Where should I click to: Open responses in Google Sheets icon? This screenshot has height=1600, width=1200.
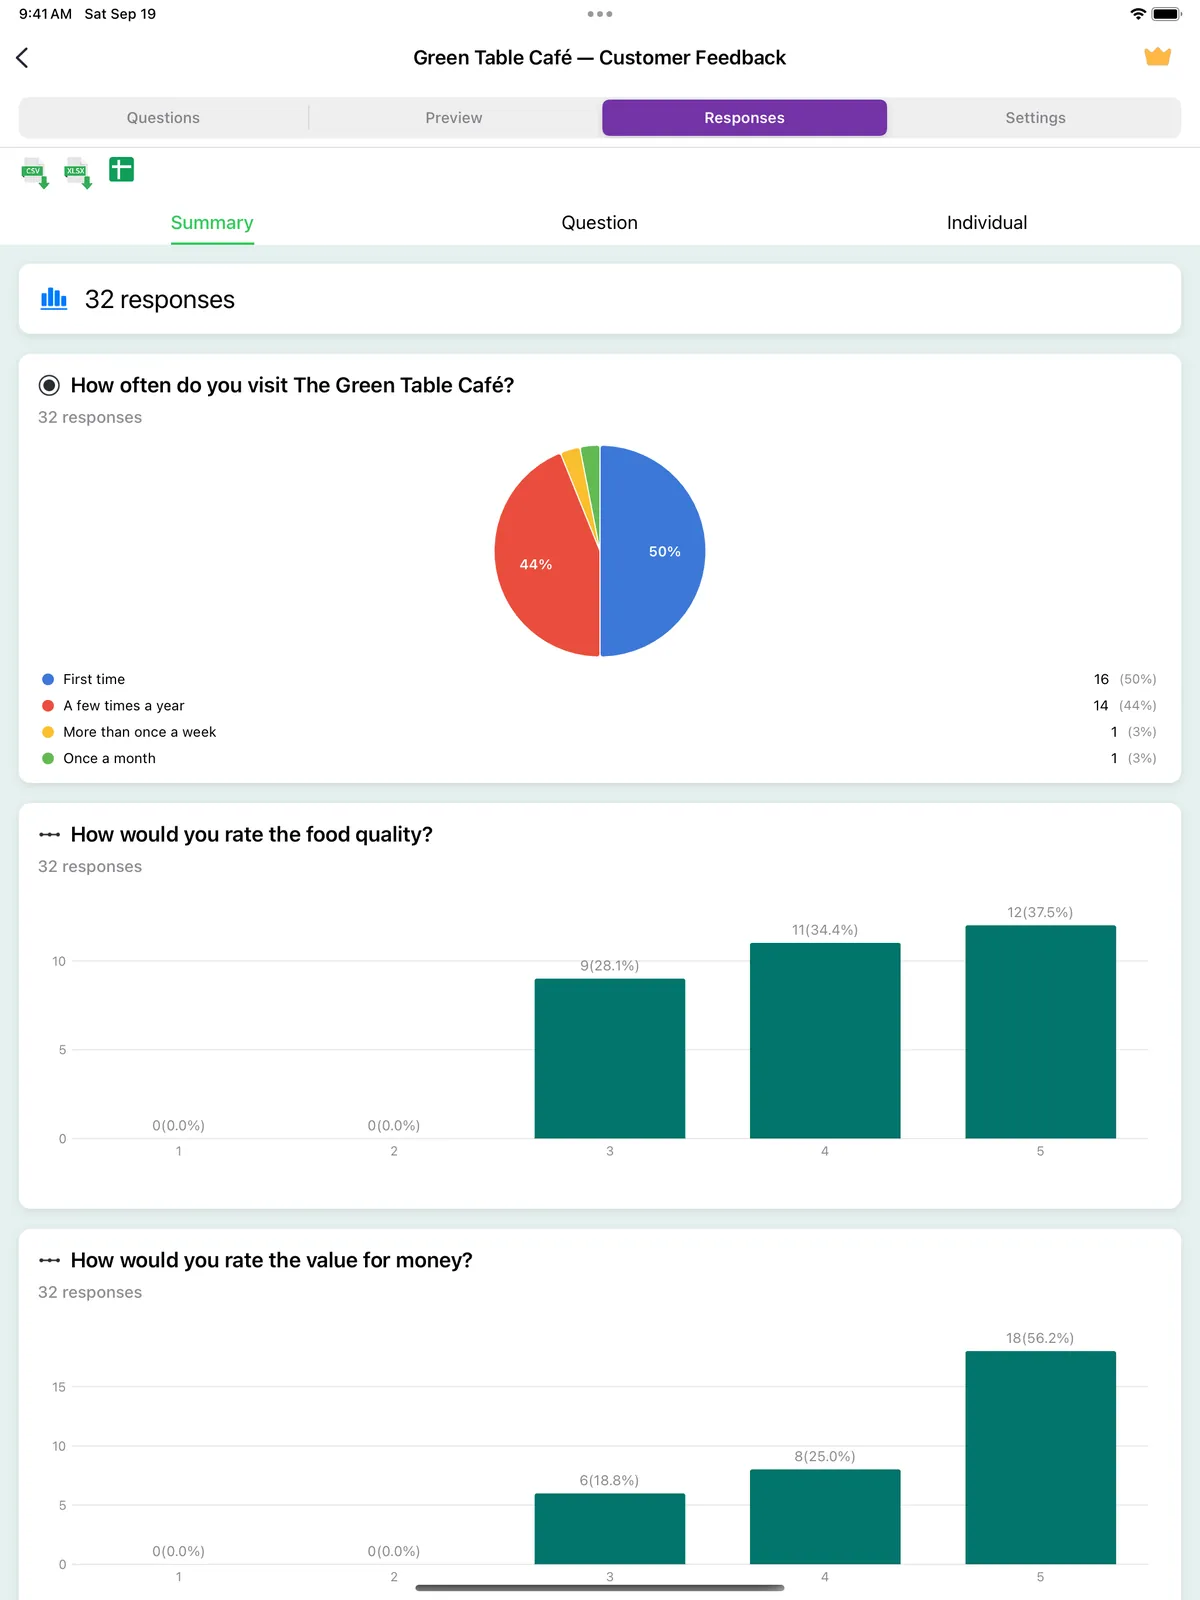pos(122,170)
